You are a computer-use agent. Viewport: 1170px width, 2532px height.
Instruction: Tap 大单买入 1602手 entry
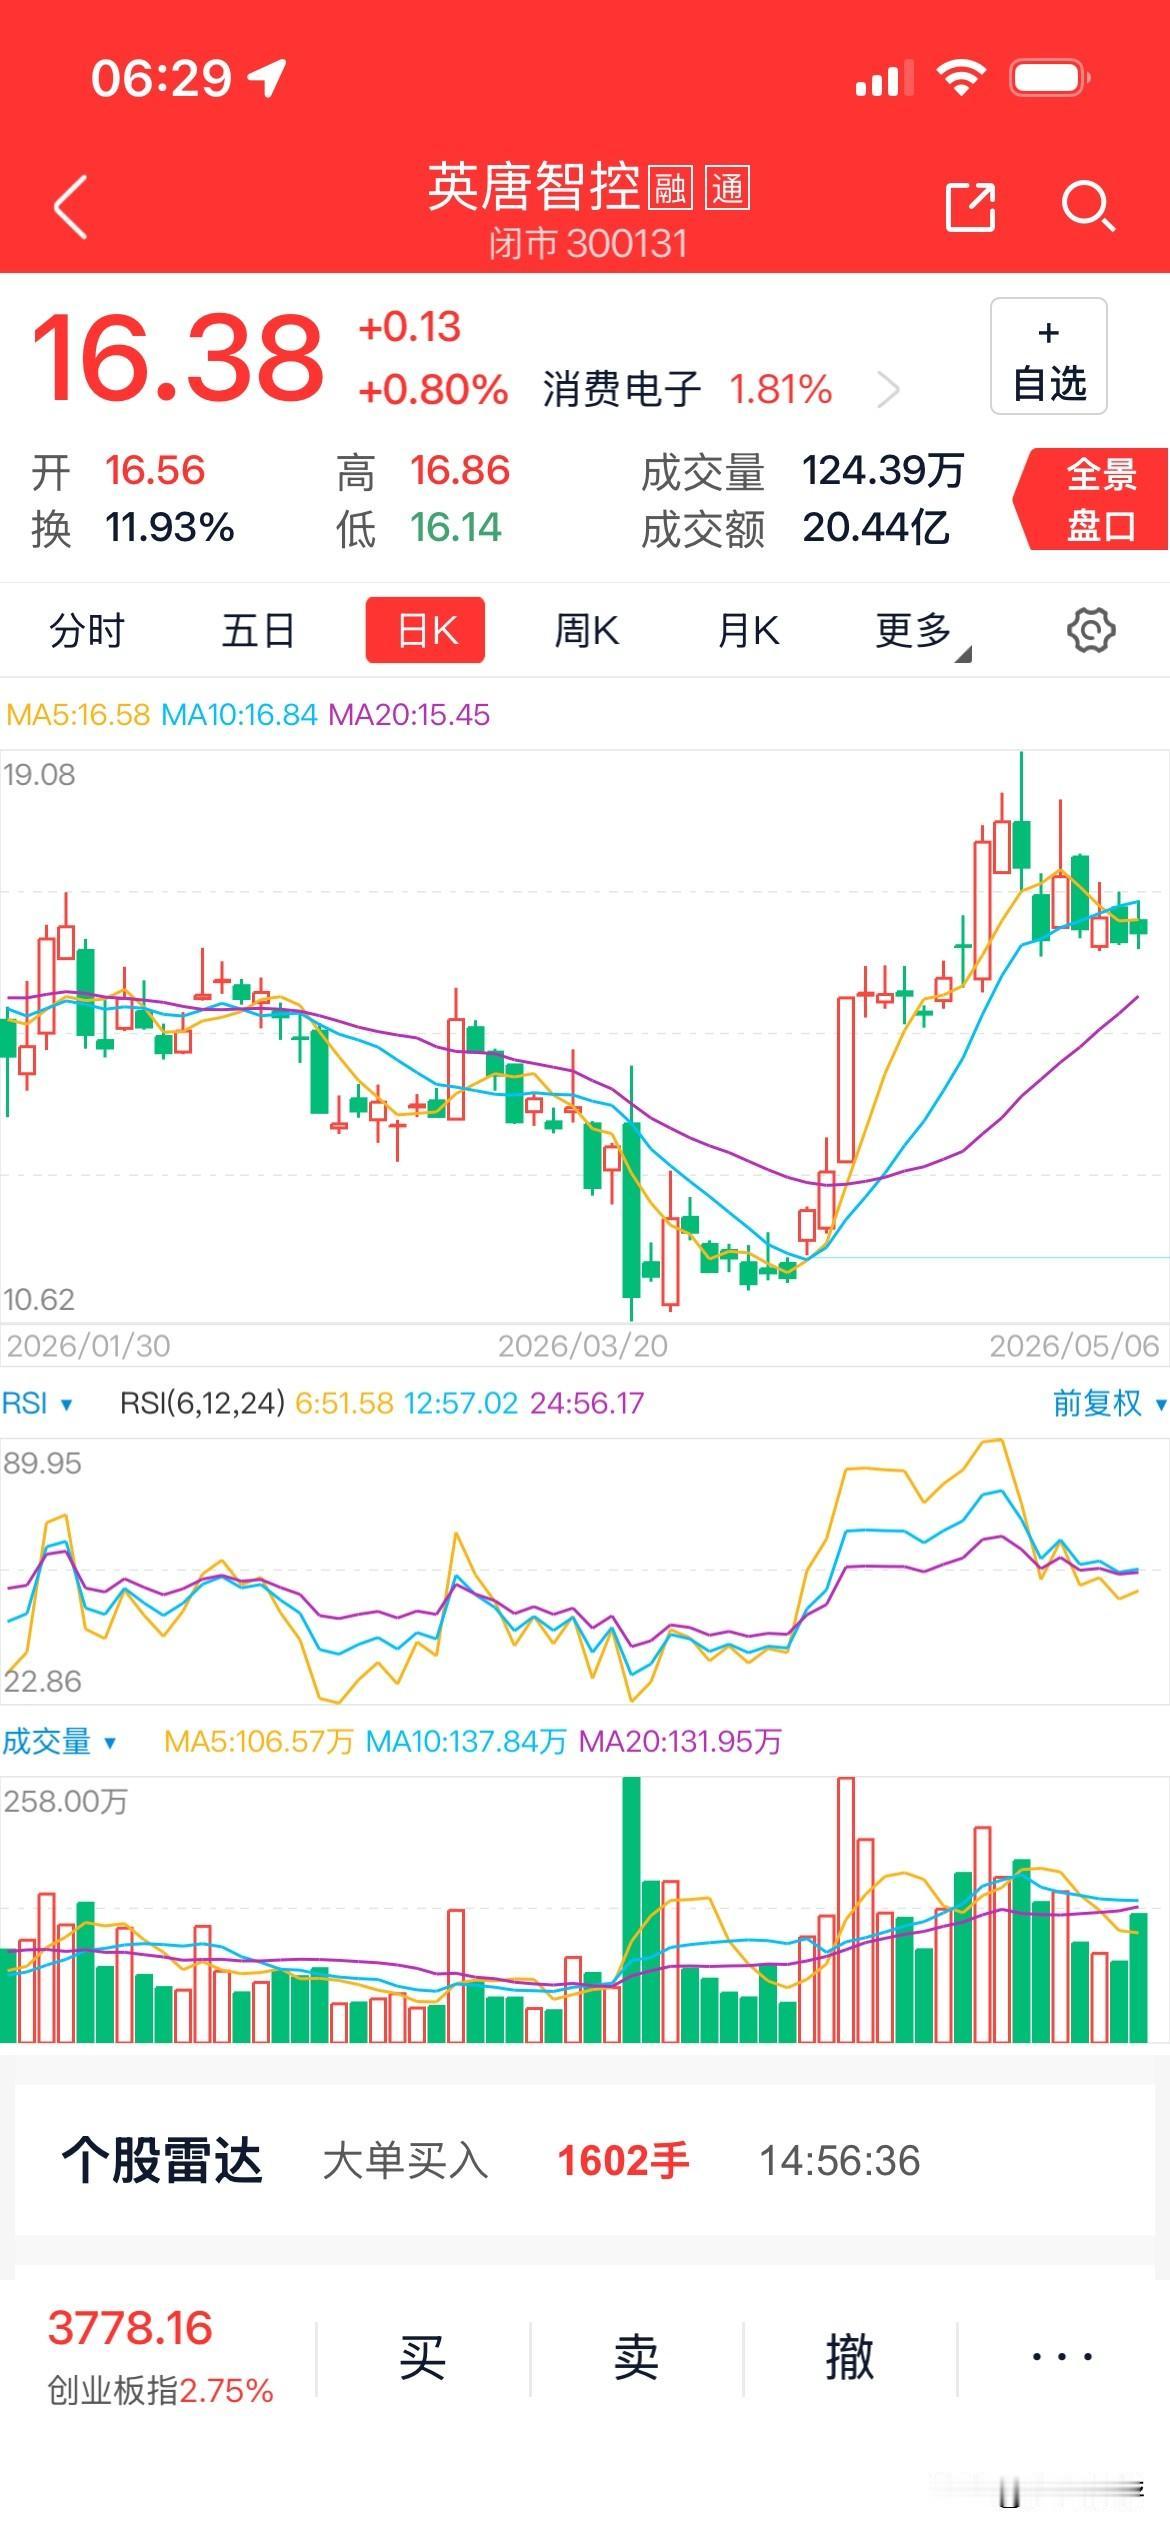point(506,2161)
